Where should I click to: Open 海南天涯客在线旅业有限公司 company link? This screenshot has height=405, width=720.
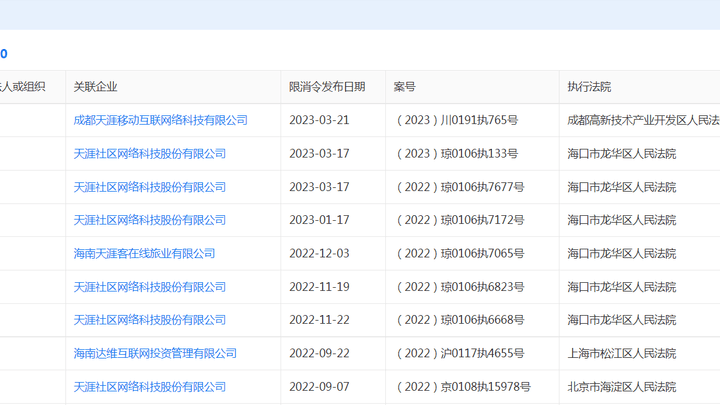click(x=144, y=253)
